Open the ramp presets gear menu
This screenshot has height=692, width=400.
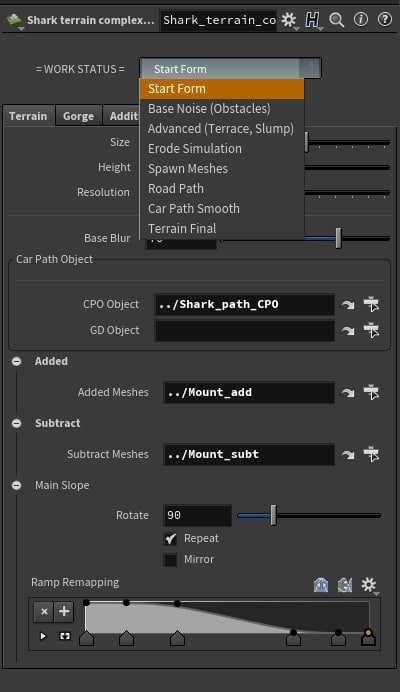369,585
